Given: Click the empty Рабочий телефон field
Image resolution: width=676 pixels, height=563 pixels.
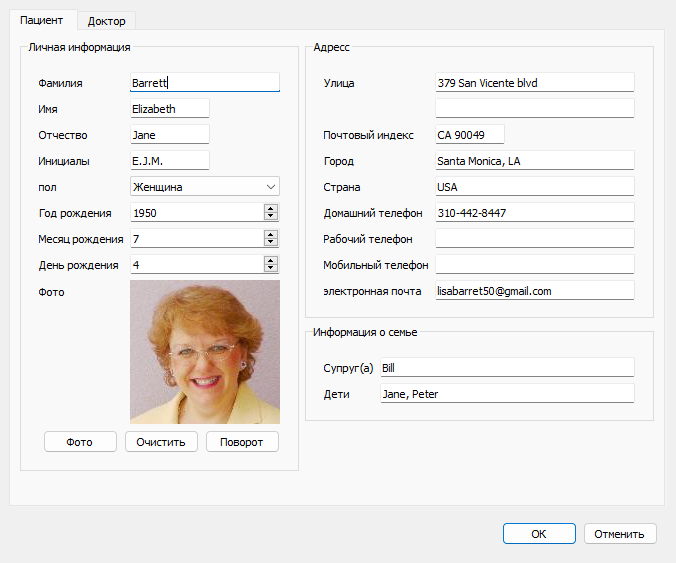Looking at the screenshot, I should pyautogui.click(x=535, y=238).
